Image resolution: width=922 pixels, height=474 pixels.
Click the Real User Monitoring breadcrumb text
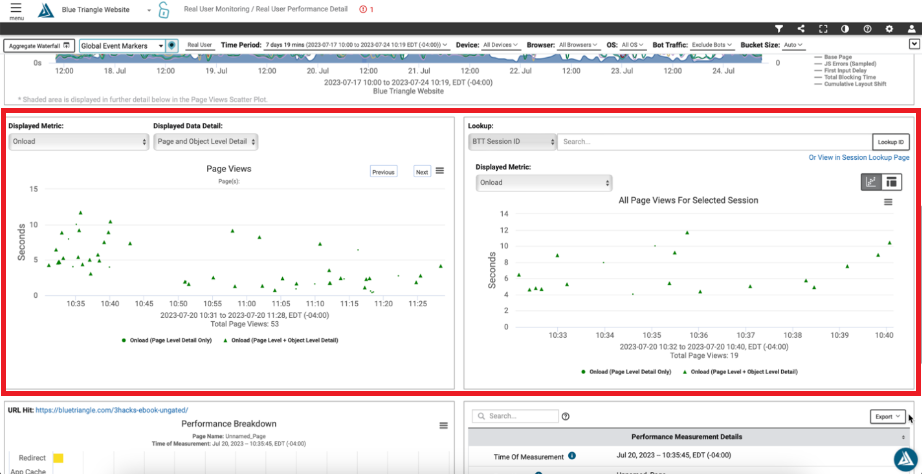tap(218, 9)
